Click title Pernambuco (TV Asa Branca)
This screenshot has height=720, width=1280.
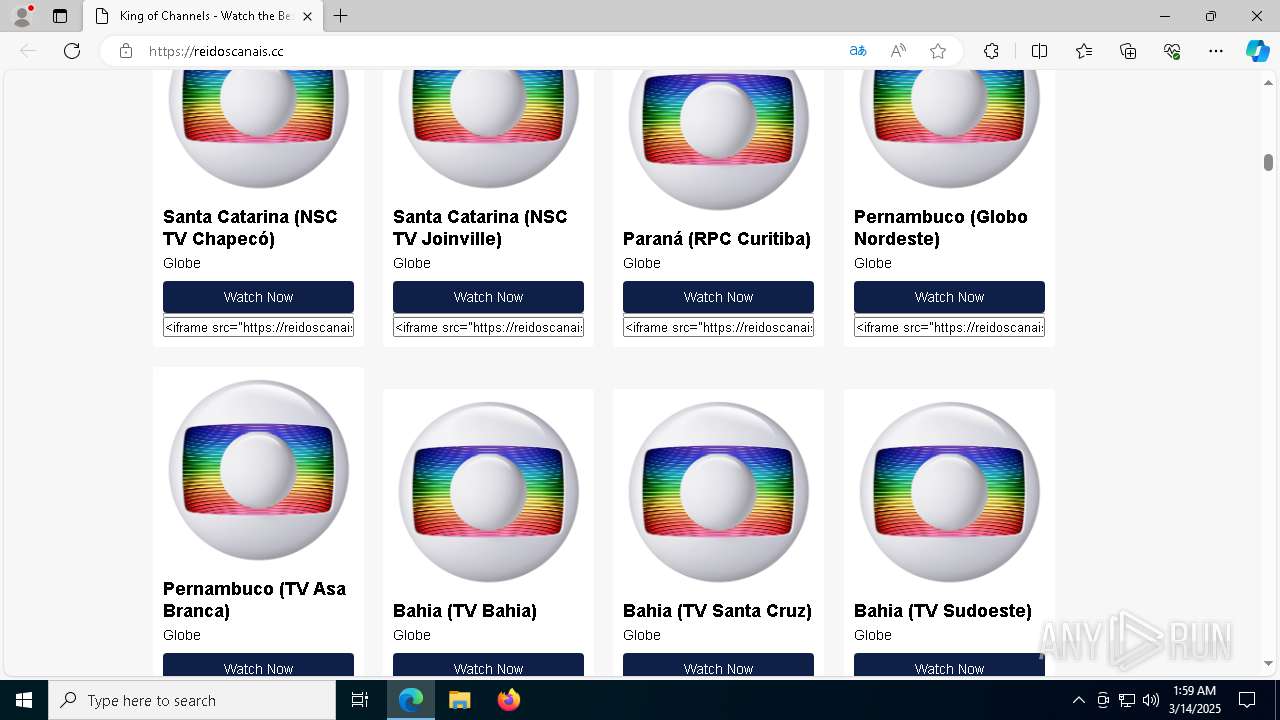[x=254, y=600]
